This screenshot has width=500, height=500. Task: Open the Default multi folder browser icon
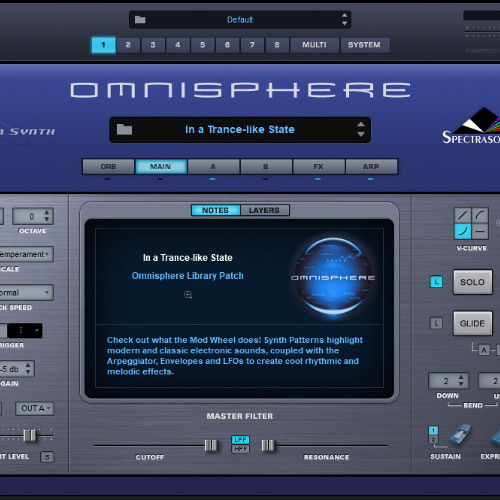click(140, 20)
